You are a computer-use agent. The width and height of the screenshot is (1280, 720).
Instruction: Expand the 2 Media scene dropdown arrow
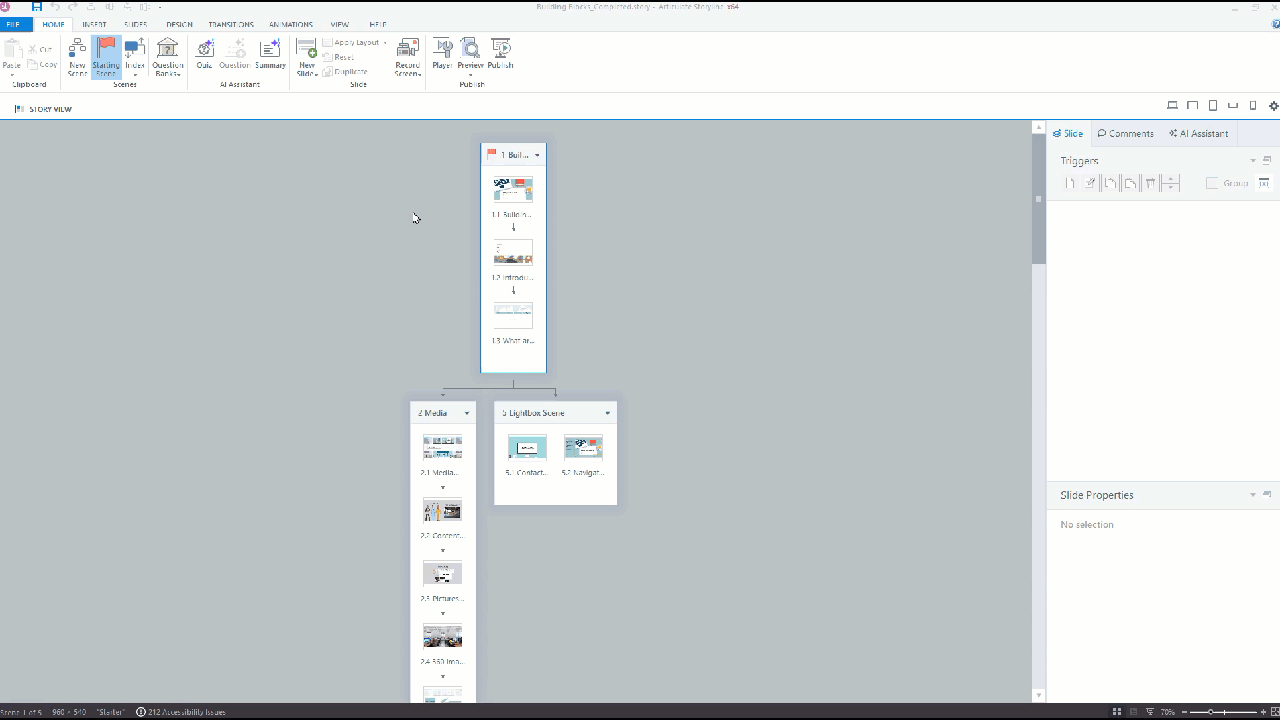[467, 413]
